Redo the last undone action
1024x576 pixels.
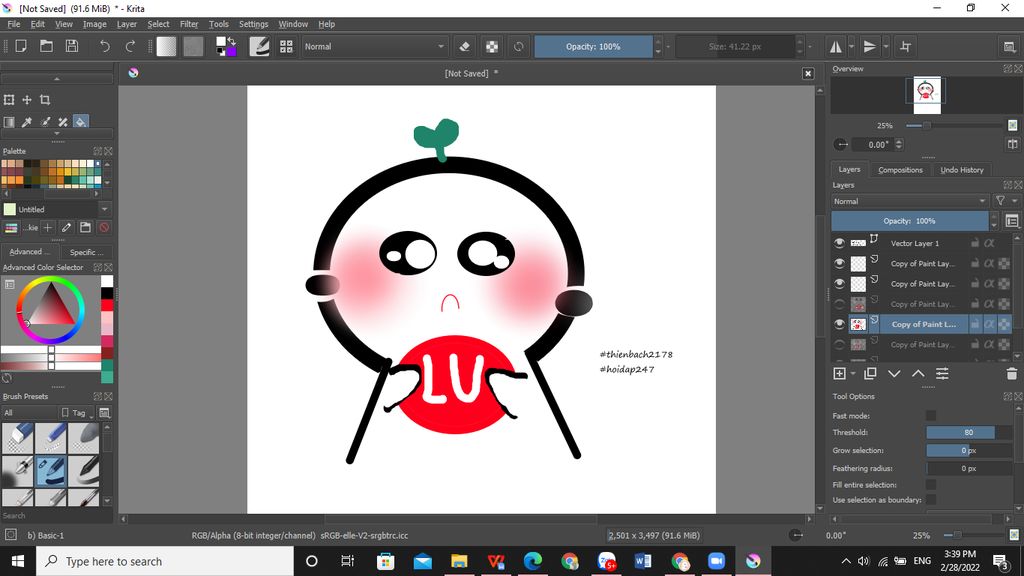tap(130, 46)
